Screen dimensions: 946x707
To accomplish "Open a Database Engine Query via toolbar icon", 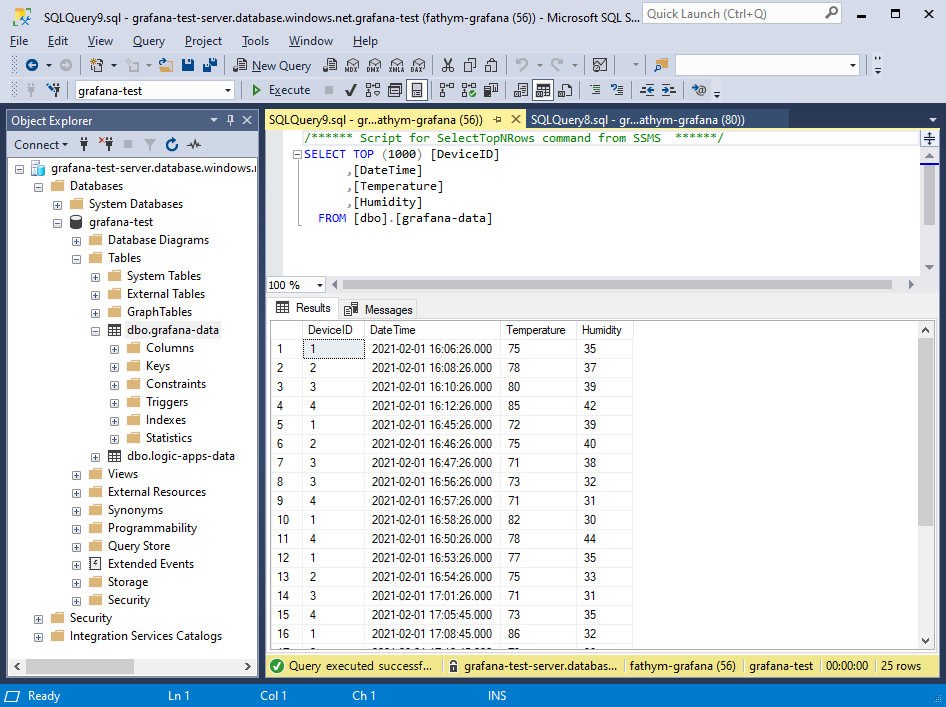I will click(x=330, y=65).
